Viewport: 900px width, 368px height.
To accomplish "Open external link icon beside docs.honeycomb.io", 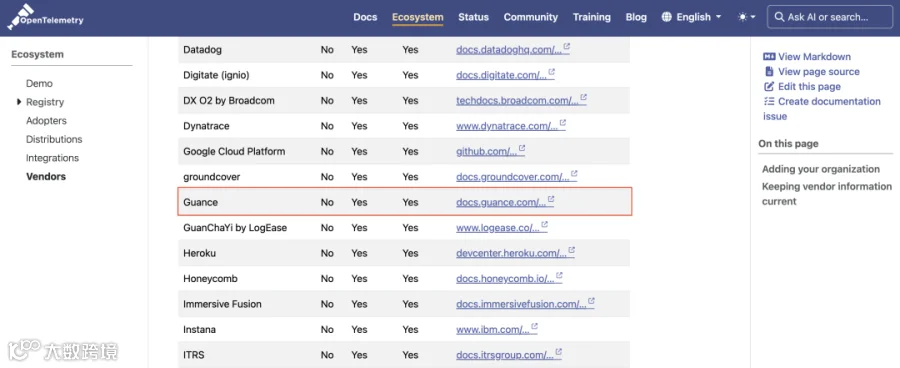I will click(559, 276).
